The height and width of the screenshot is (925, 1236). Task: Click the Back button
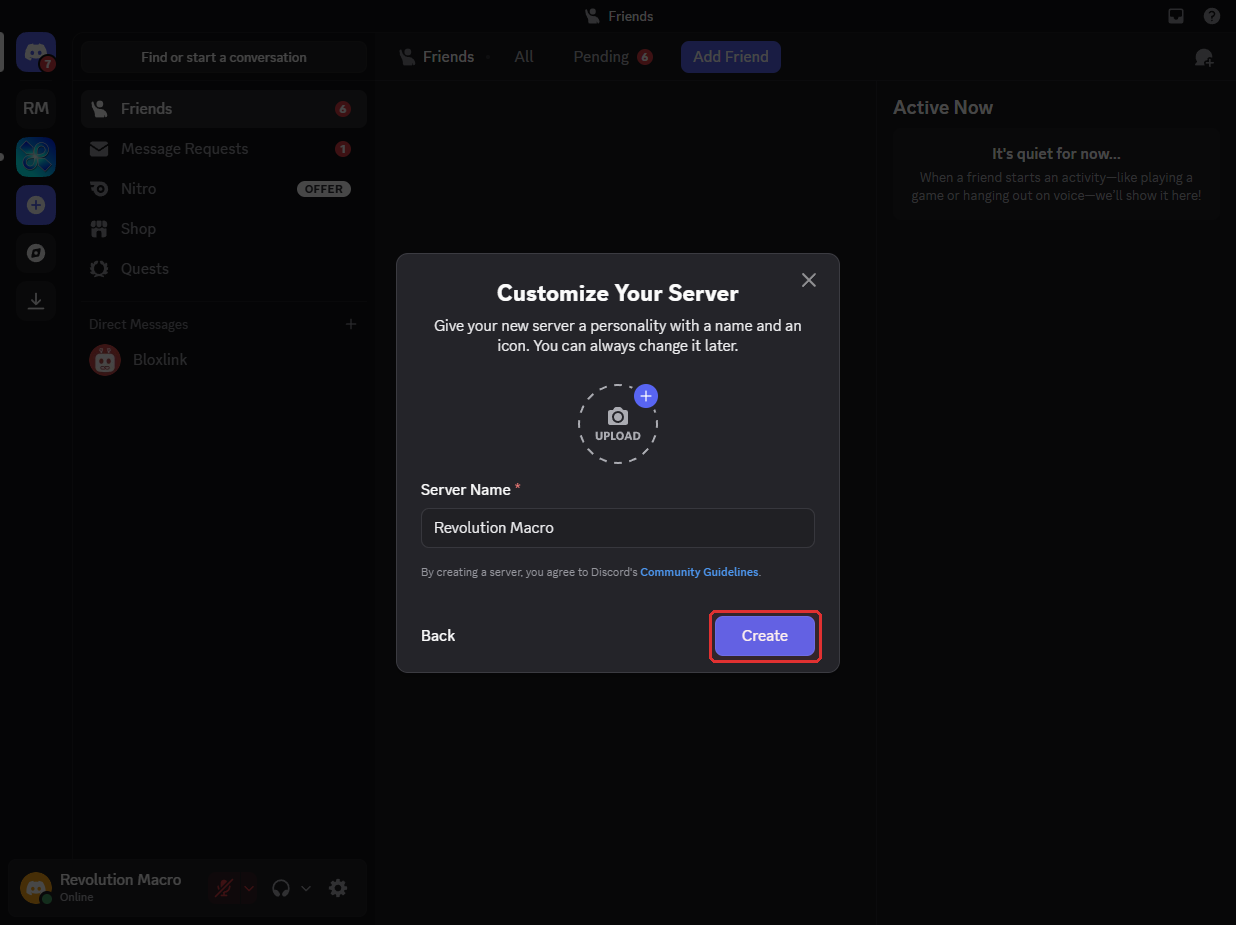click(438, 636)
